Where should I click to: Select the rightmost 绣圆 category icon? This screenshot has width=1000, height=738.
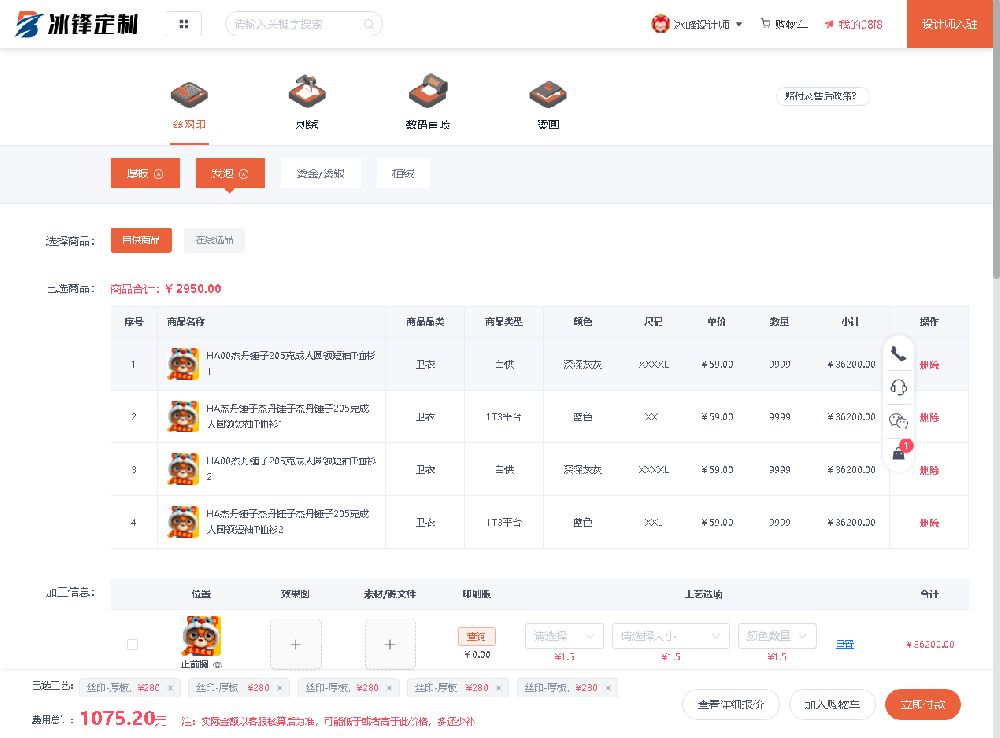(x=548, y=94)
